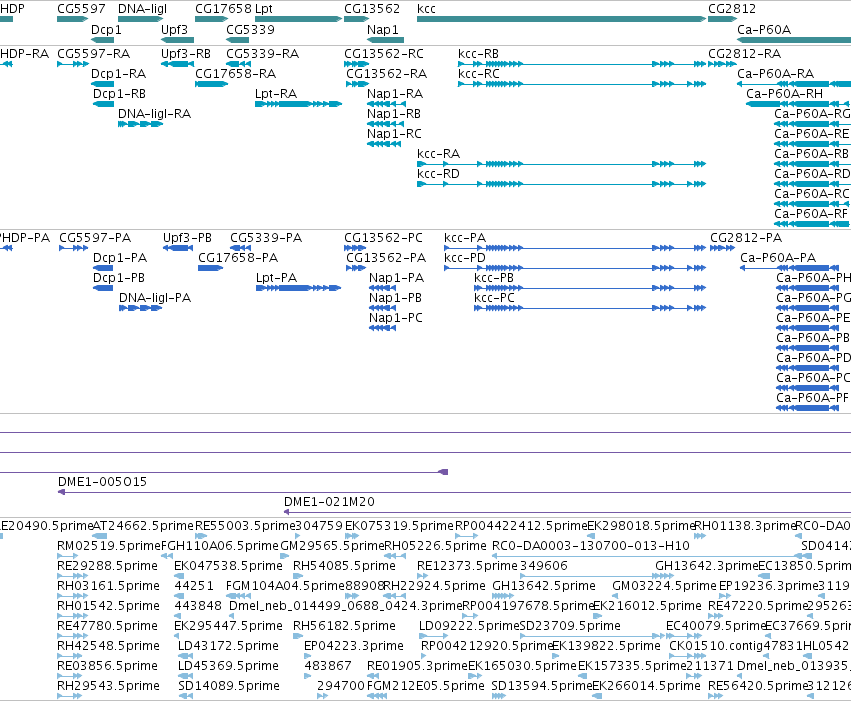
Task: Select transcript CG13562-RA
Action: (386, 74)
